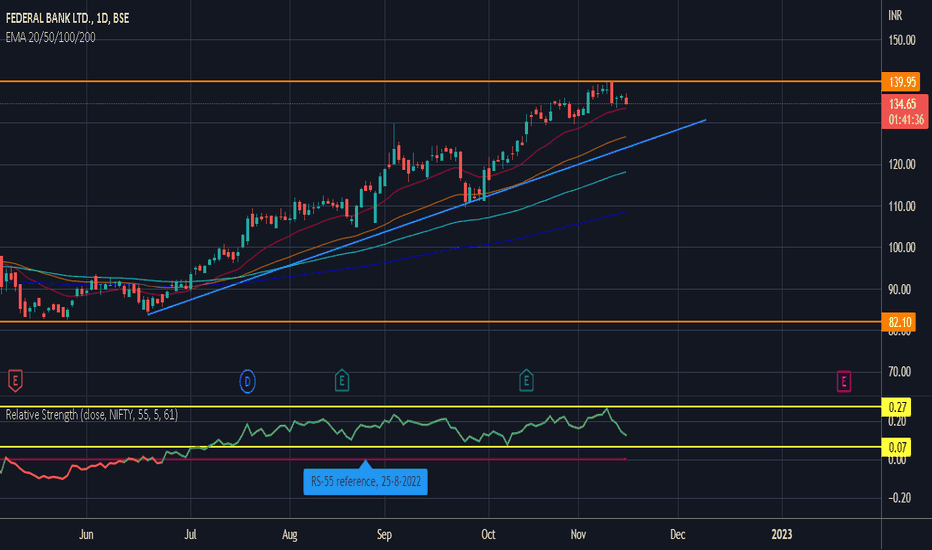Click the 120.00 price scale label
This screenshot has height=550, width=932.
click(x=901, y=165)
